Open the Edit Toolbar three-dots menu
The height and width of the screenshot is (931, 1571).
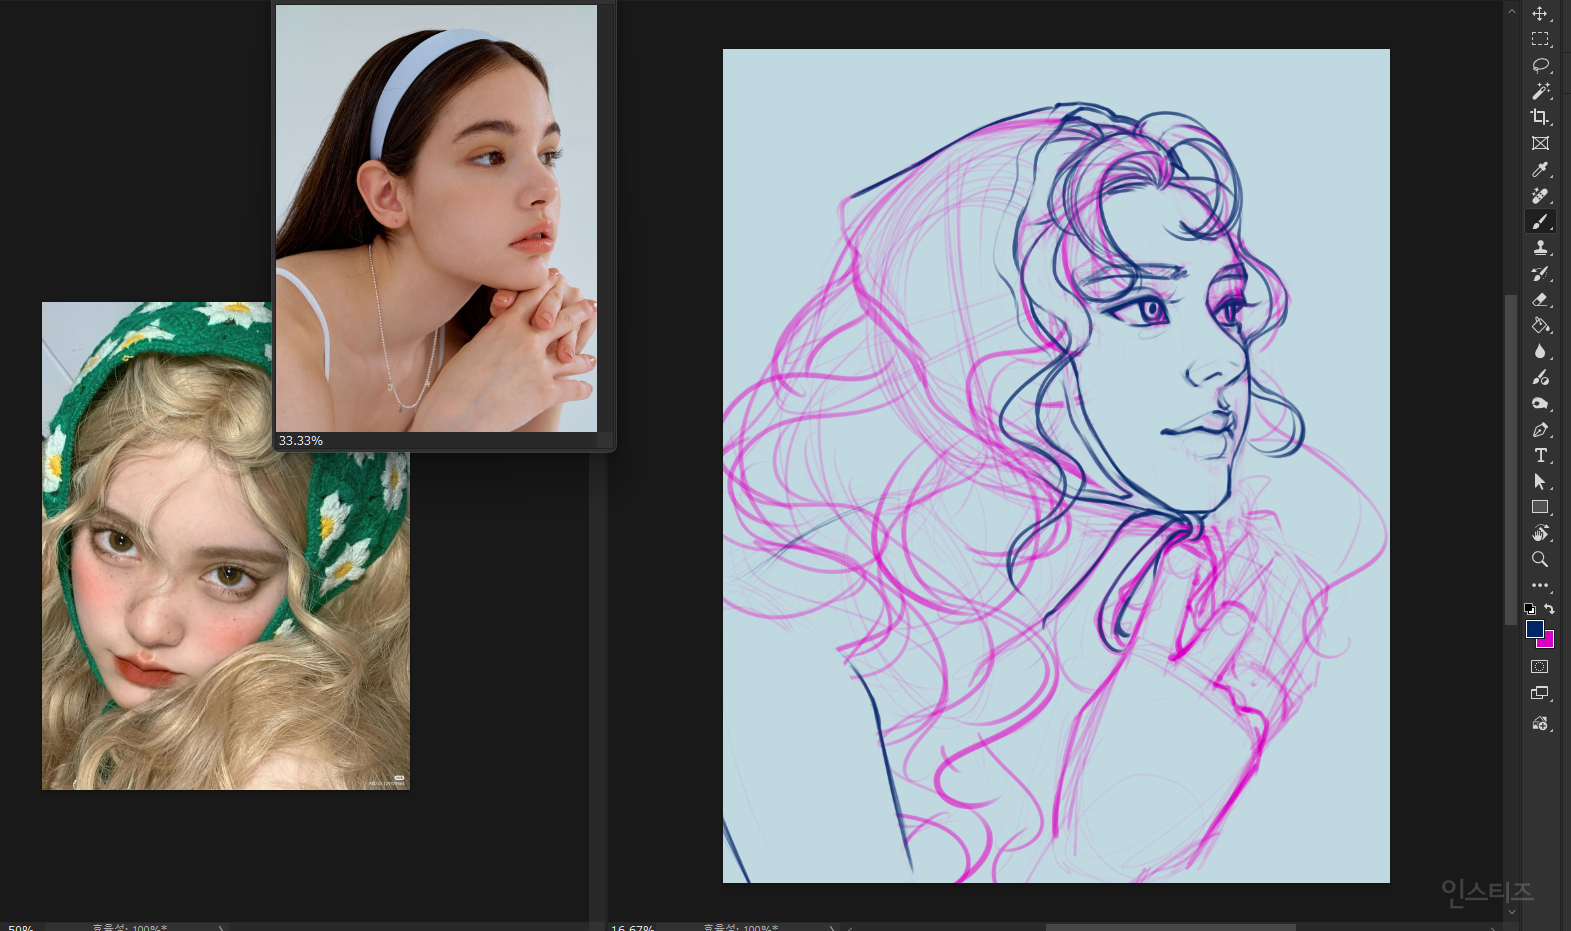(1540, 585)
